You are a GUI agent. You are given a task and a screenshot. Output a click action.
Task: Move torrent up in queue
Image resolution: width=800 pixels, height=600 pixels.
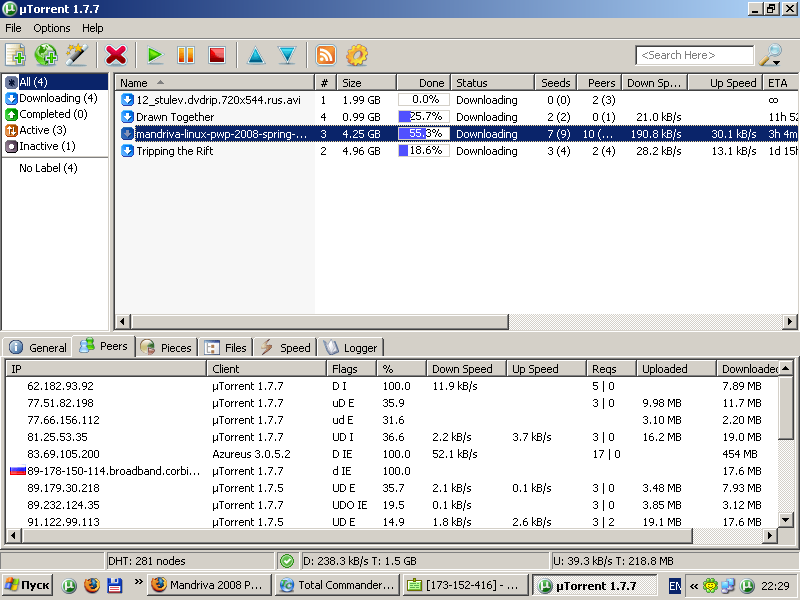(256, 55)
